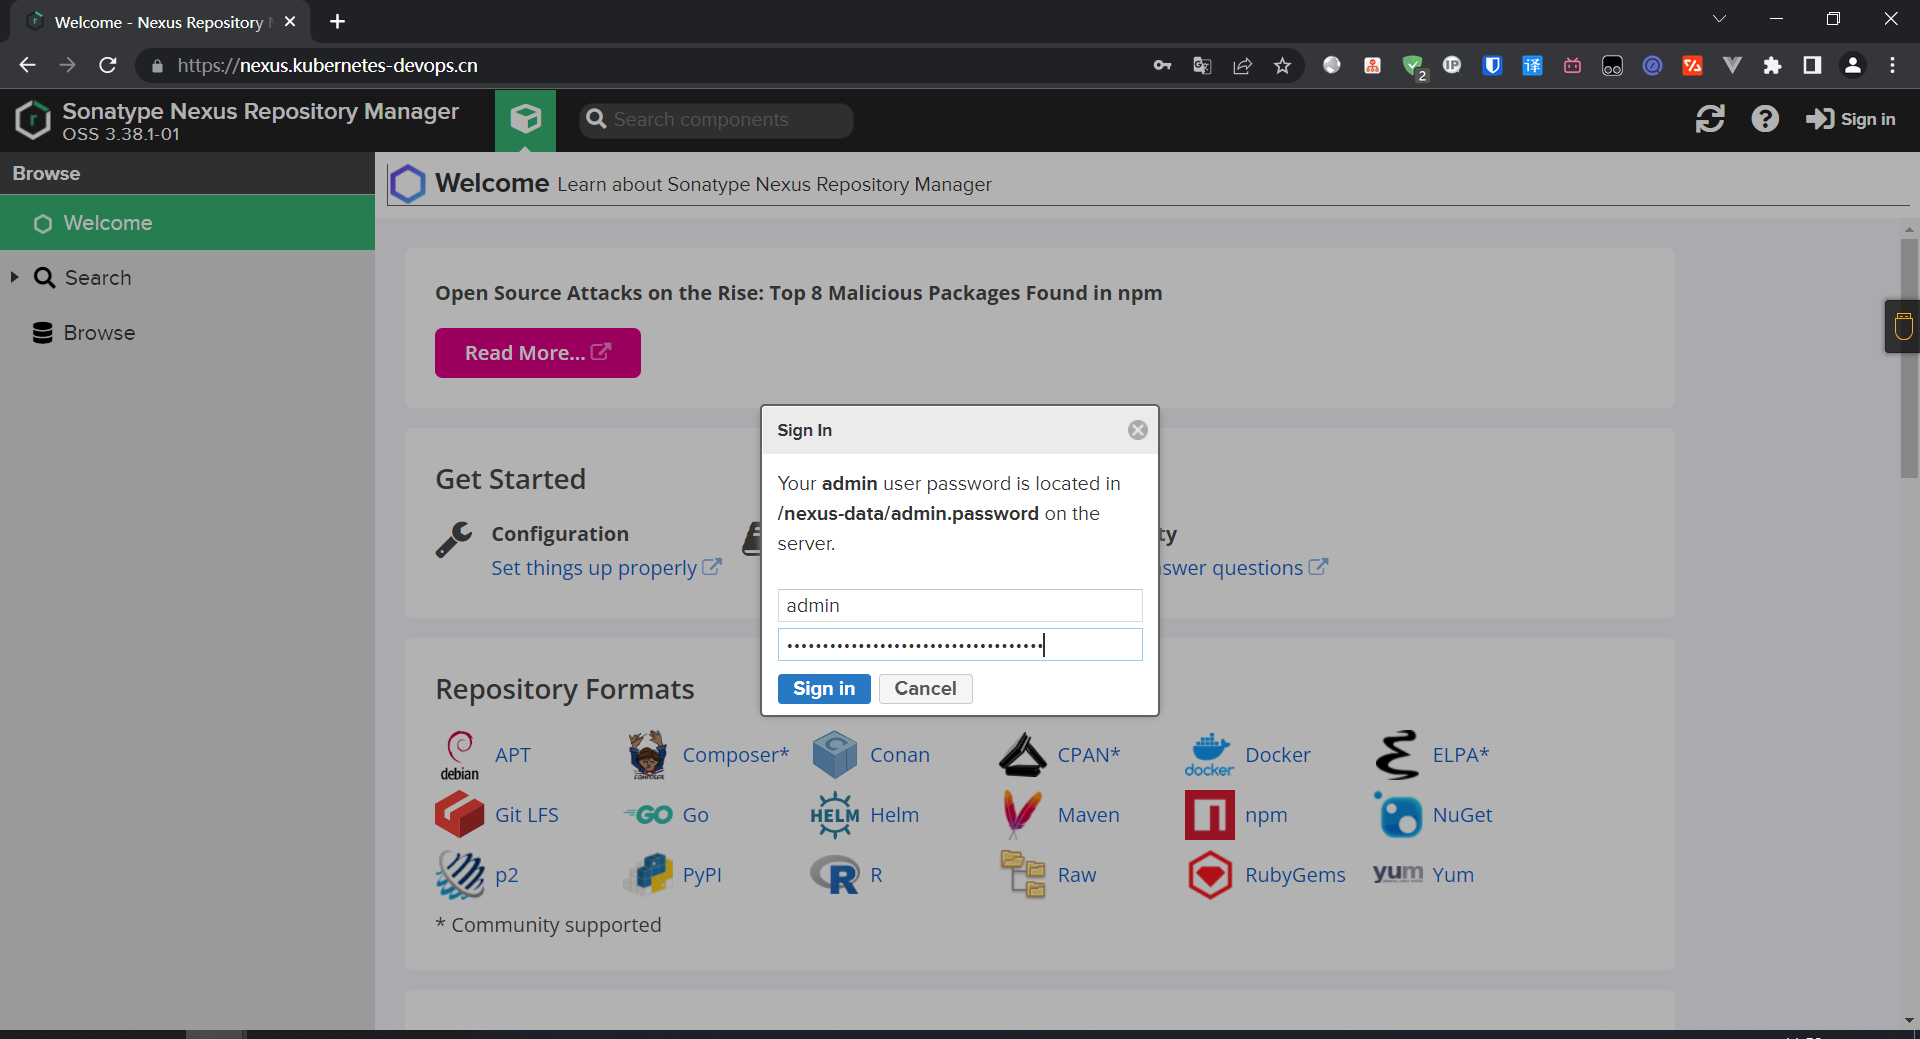Click the Maven feather icon

pos(1022,815)
